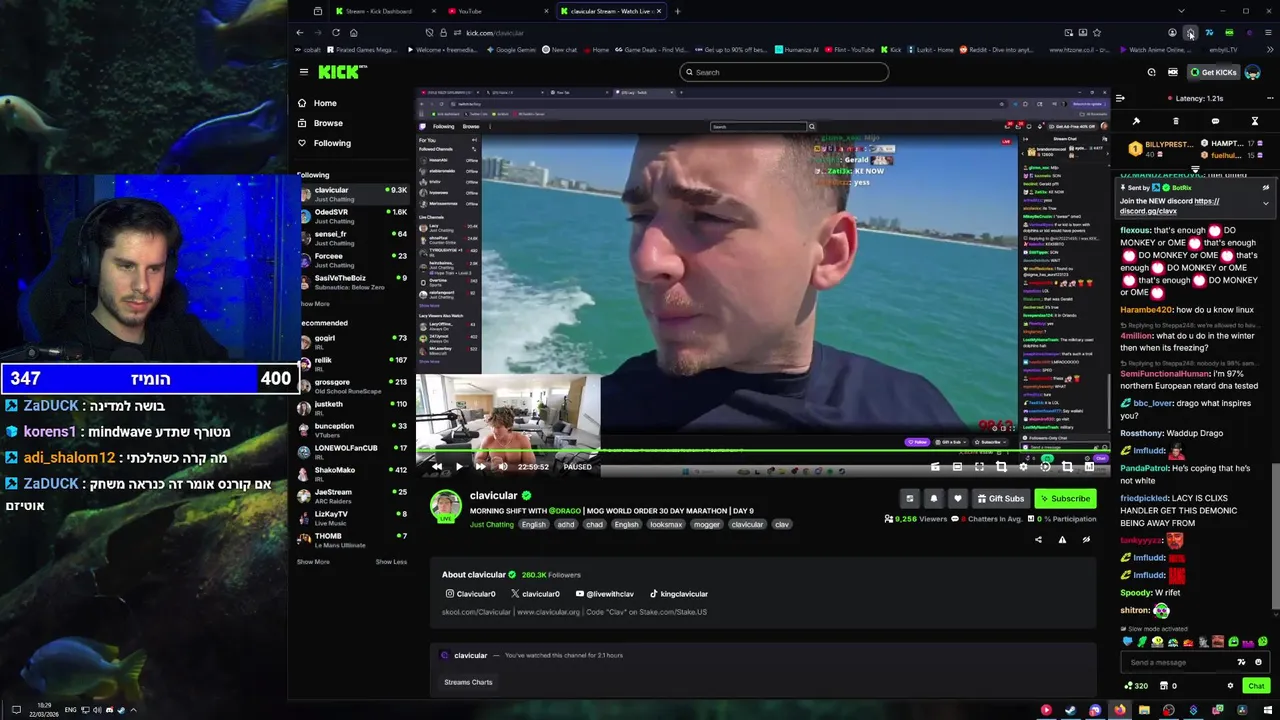1280x720 pixels.
Task: Open Watch Anime Online bookmark
Action: click(x=1156, y=50)
